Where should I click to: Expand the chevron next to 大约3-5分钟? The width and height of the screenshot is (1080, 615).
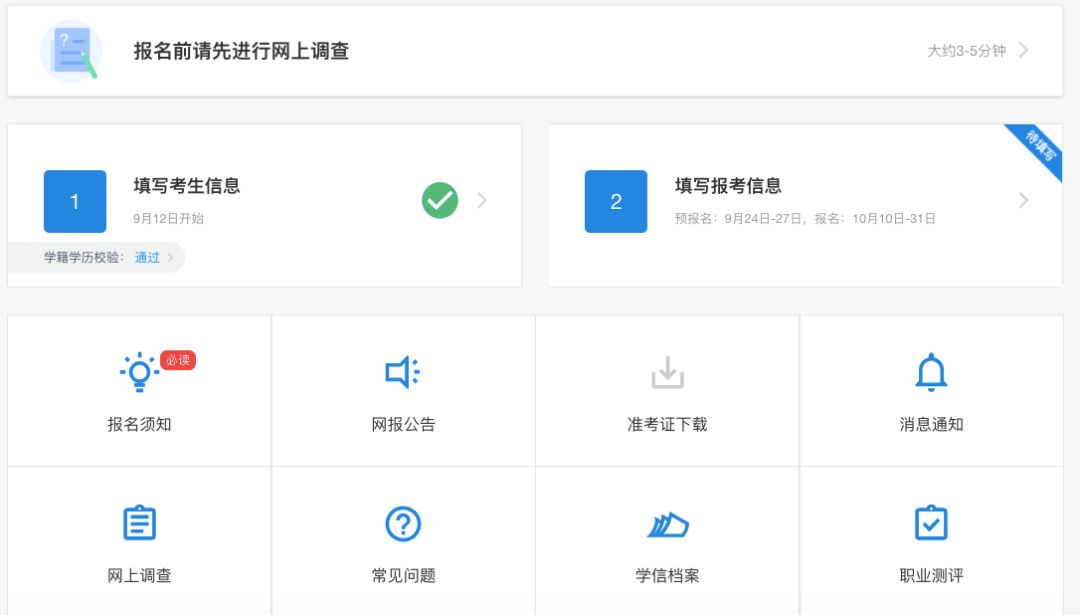pyautogui.click(x=1023, y=51)
